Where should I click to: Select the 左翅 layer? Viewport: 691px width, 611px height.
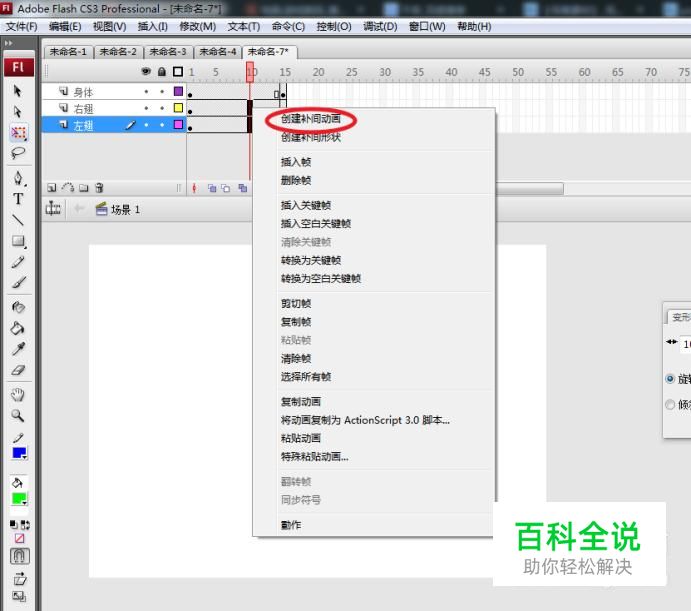pos(83,125)
